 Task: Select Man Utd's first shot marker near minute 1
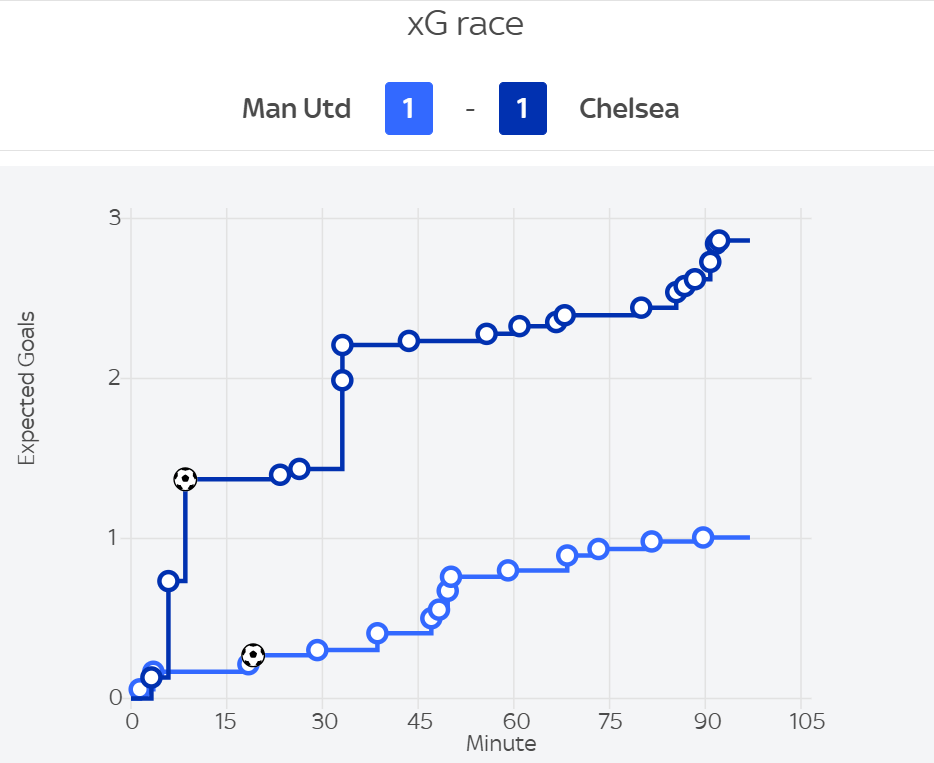pyautogui.click(x=139, y=689)
